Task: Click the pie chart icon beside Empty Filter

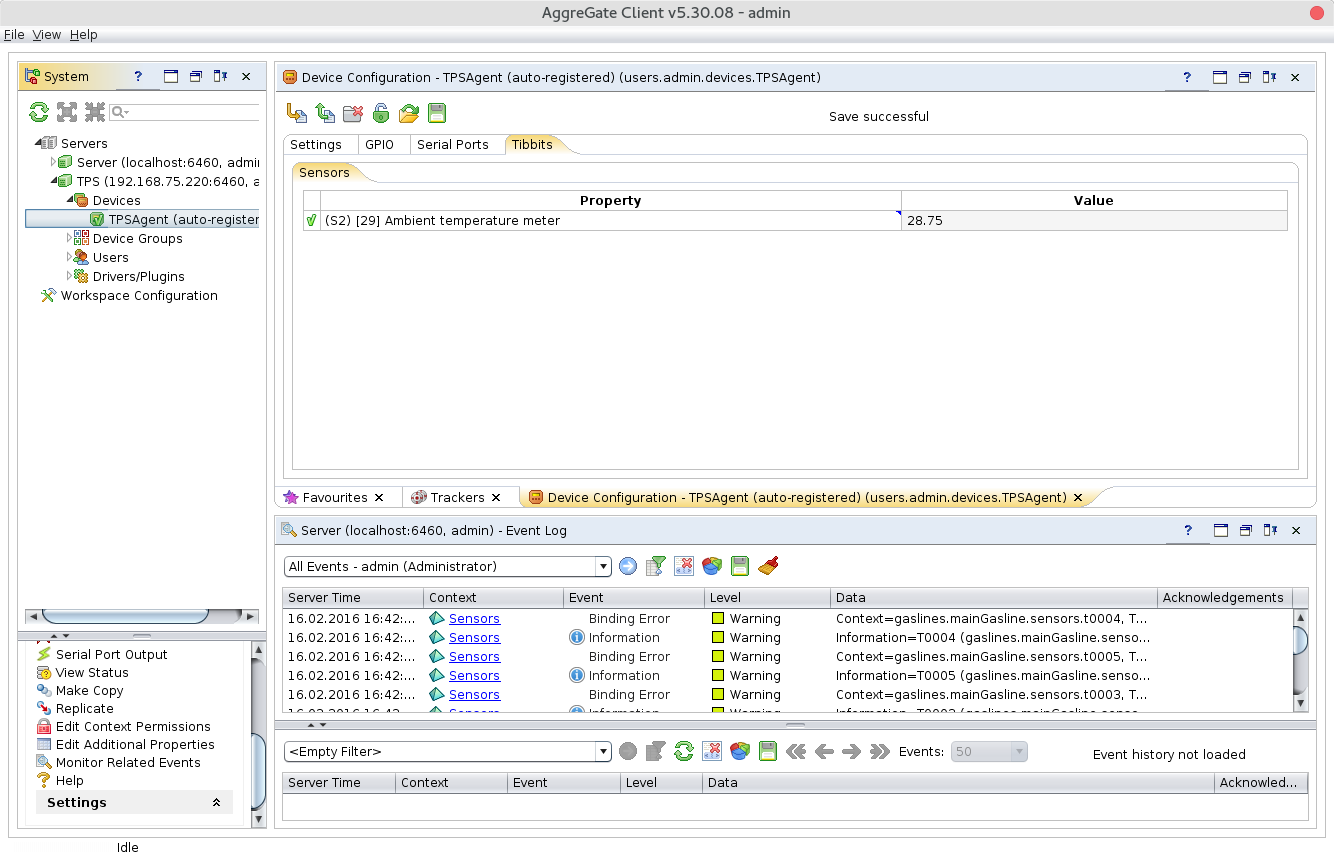Action: coord(740,751)
